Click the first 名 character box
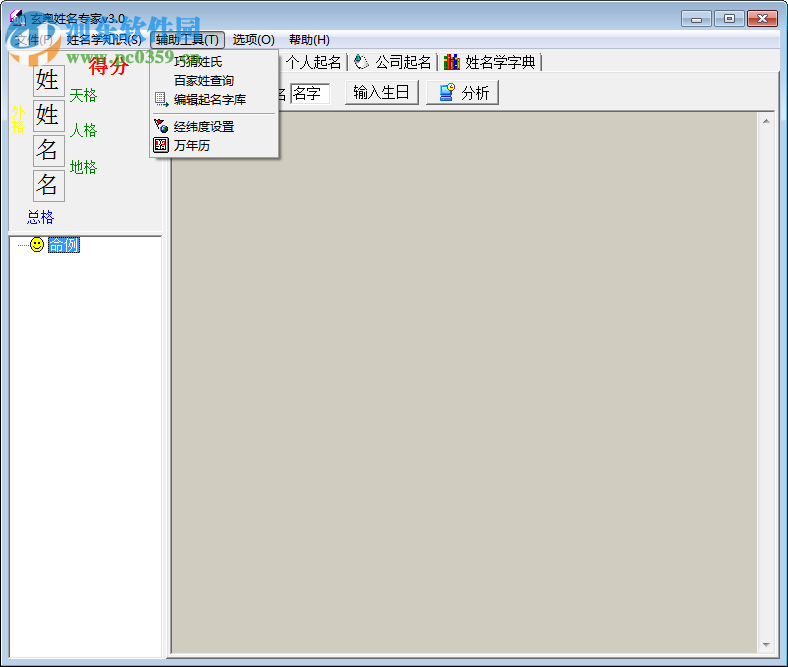This screenshot has width=788, height=667. 49,150
